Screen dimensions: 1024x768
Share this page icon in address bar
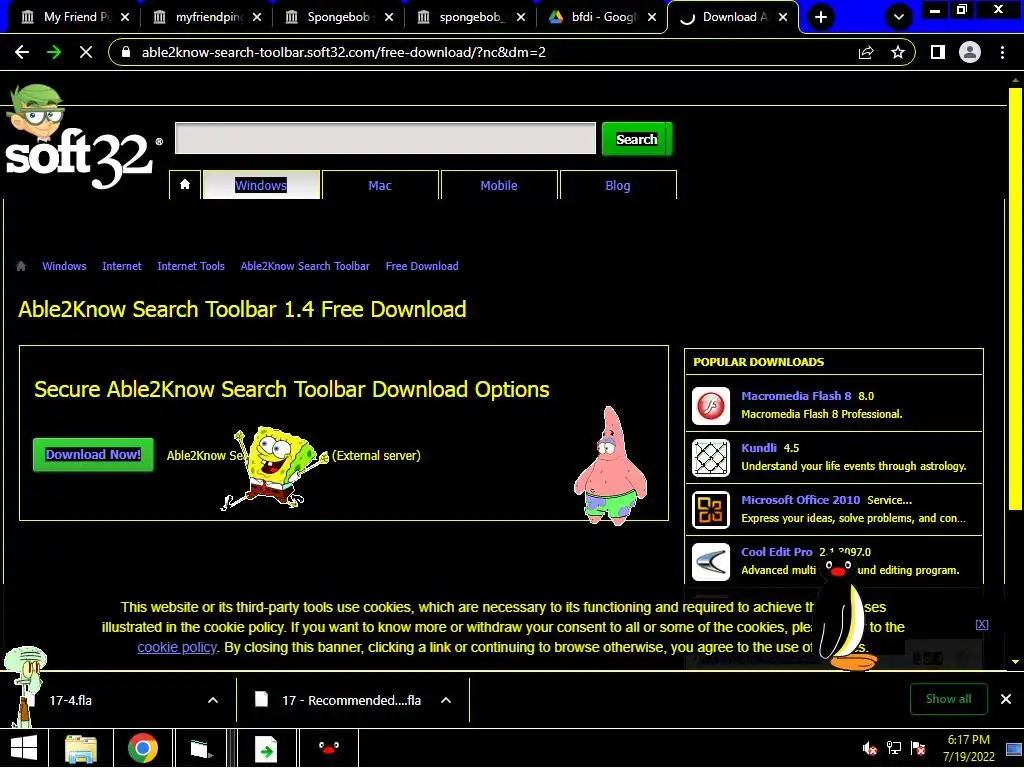[866, 52]
